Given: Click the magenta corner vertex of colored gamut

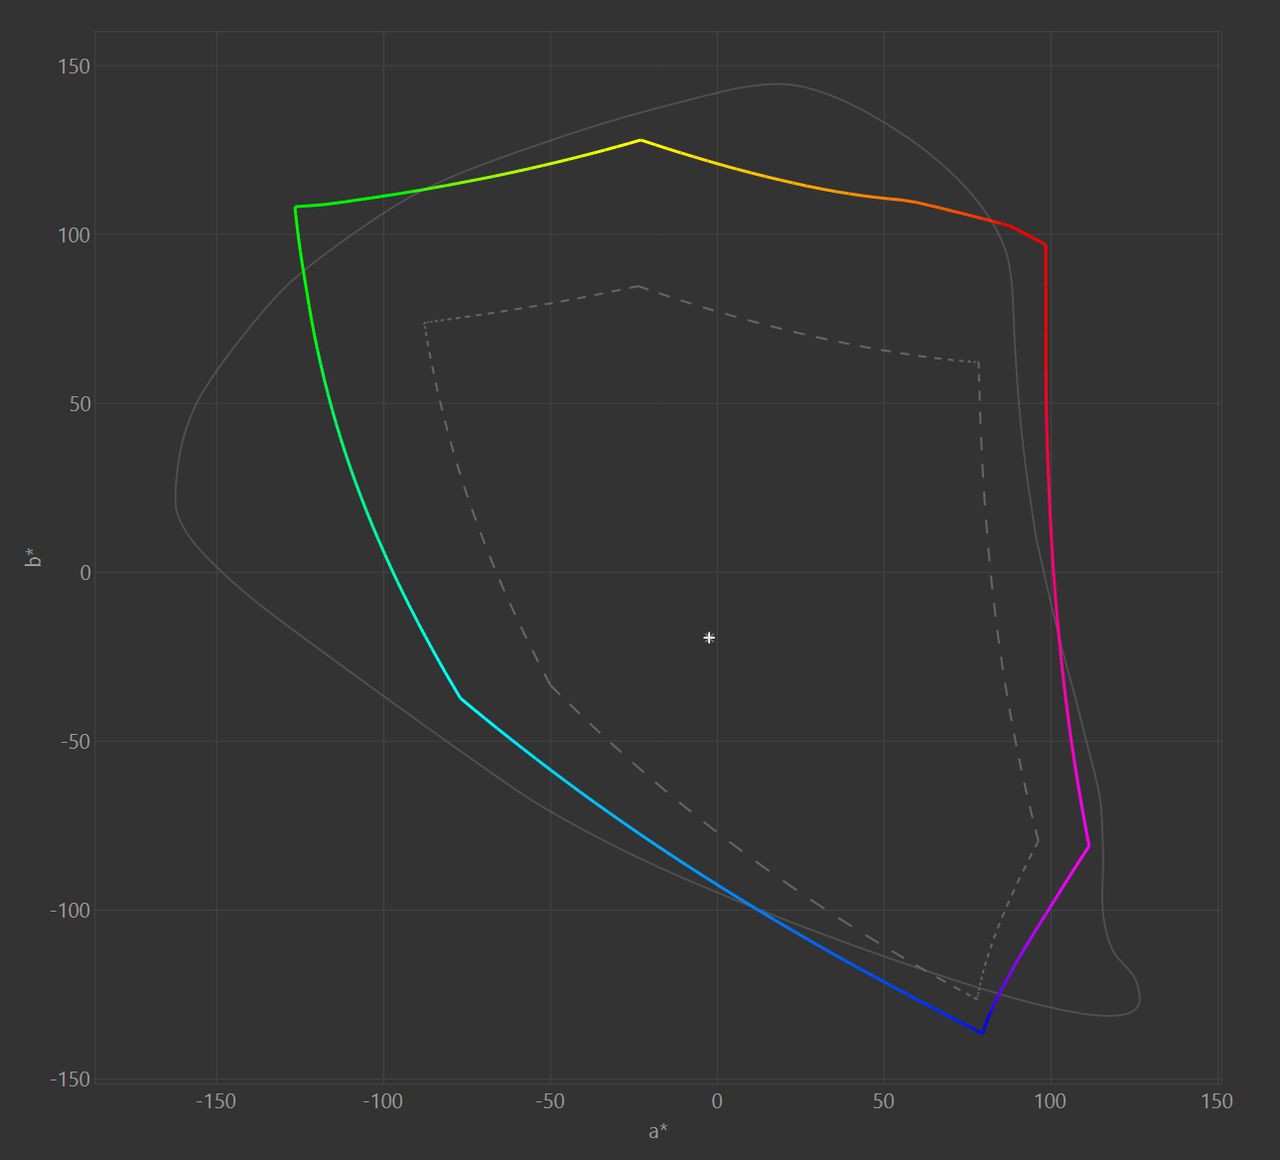Looking at the screenshot, I should click(1088, 846).
